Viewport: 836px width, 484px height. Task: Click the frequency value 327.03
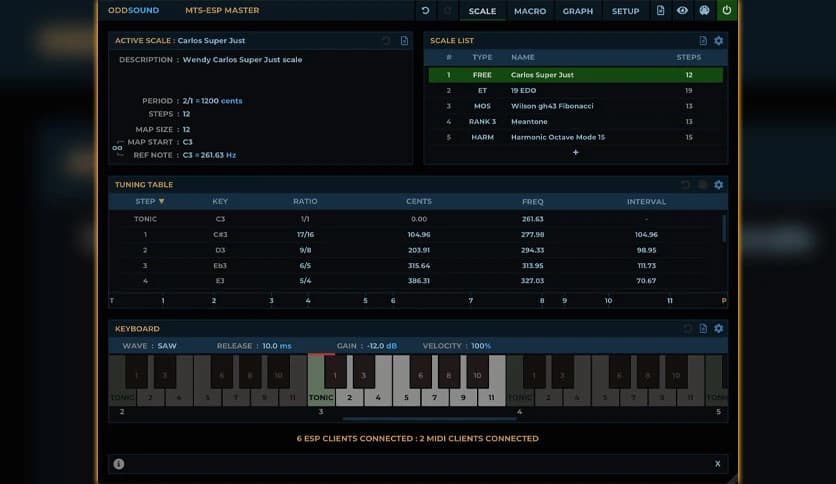[533, 281]
